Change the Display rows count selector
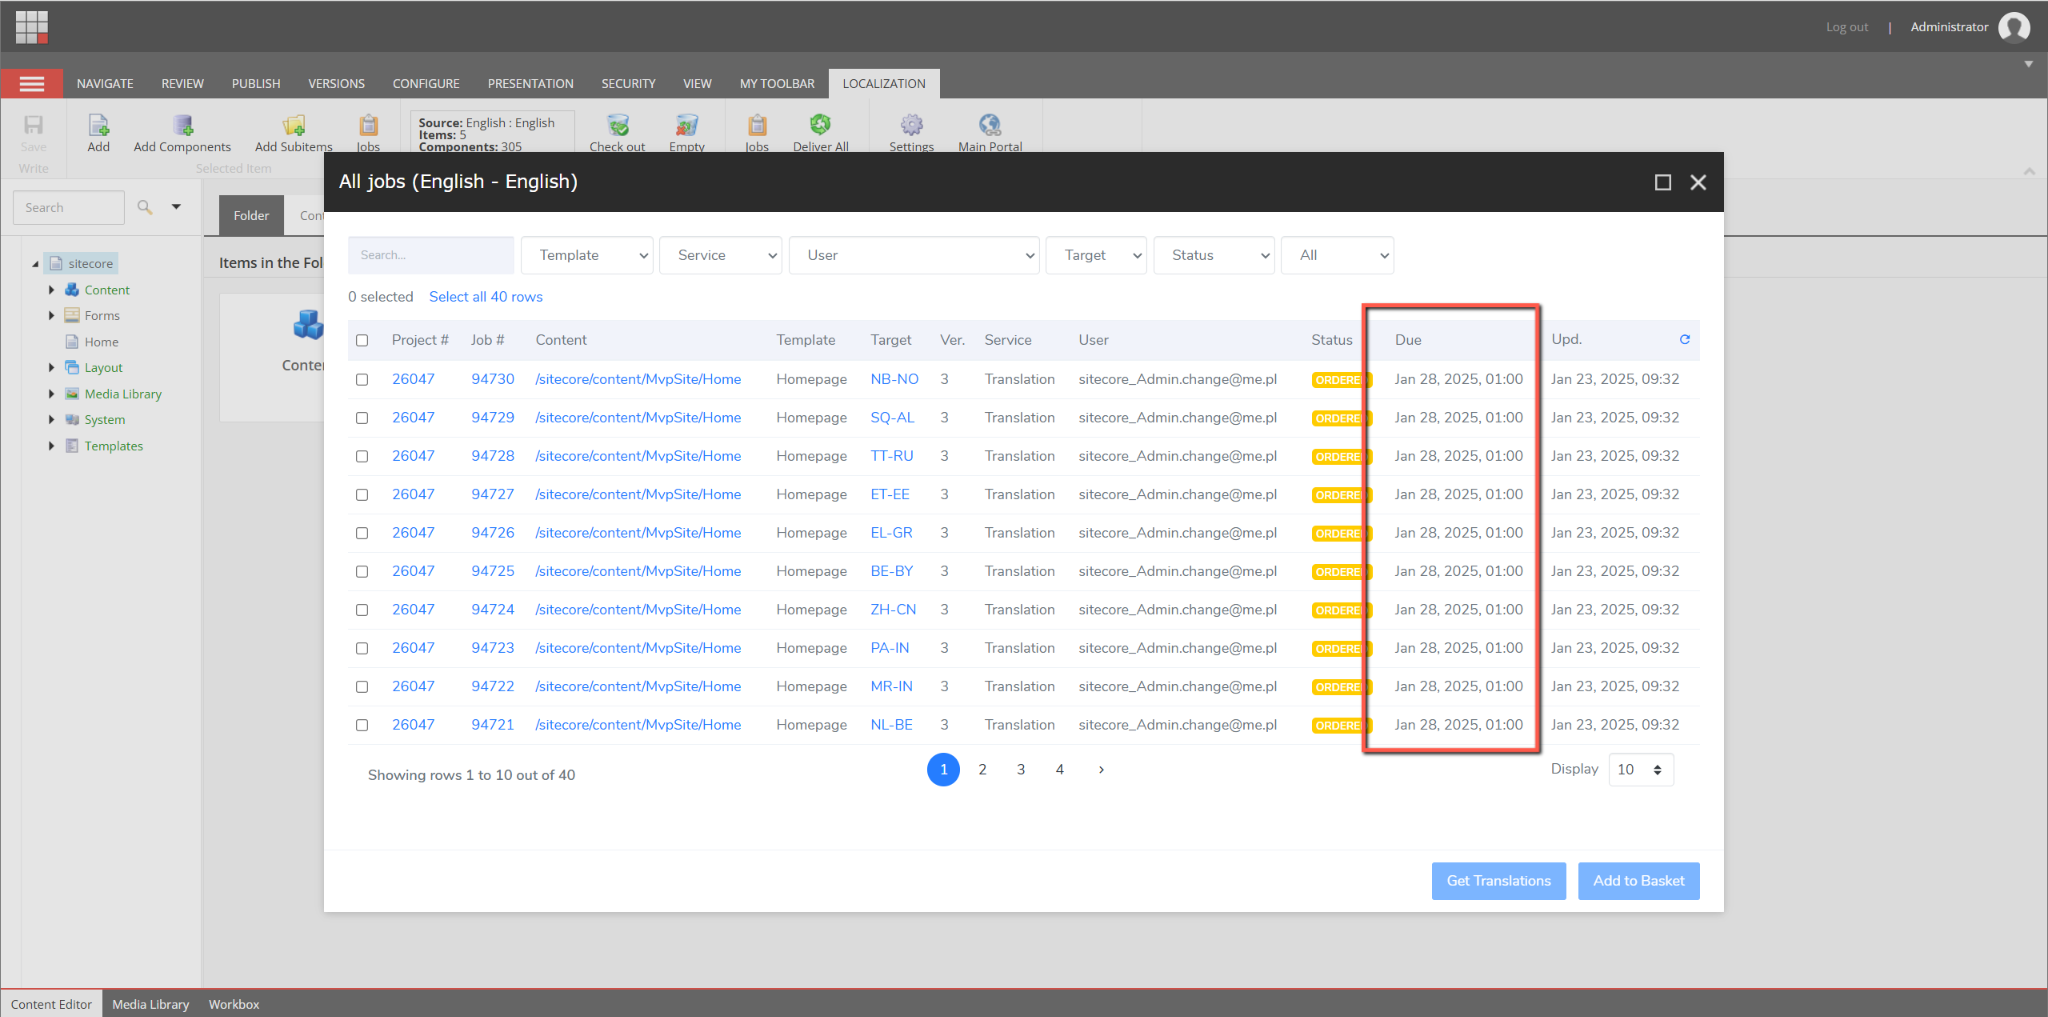Viewport: 2048px width, 1017px height. [x=1641, y=769]
